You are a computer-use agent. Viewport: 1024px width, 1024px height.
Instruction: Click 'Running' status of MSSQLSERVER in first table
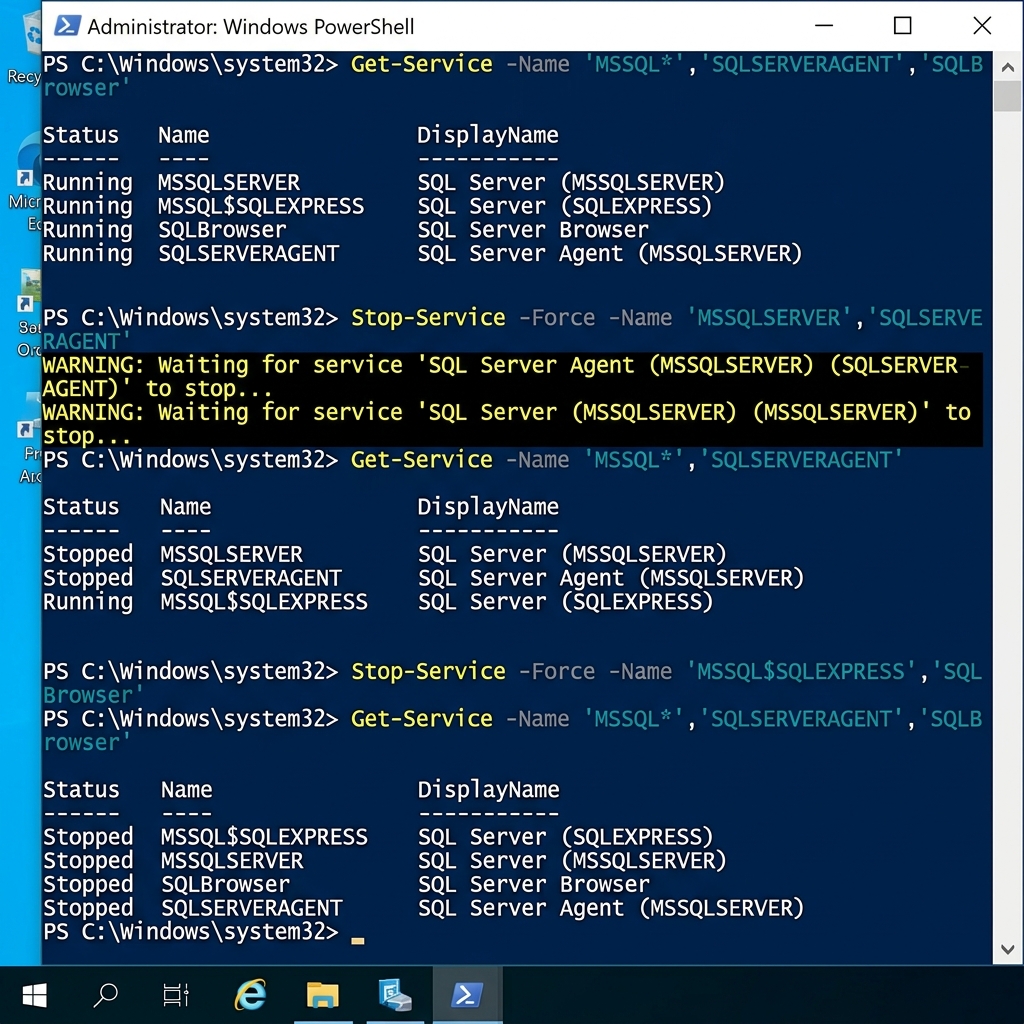(88, 182)
